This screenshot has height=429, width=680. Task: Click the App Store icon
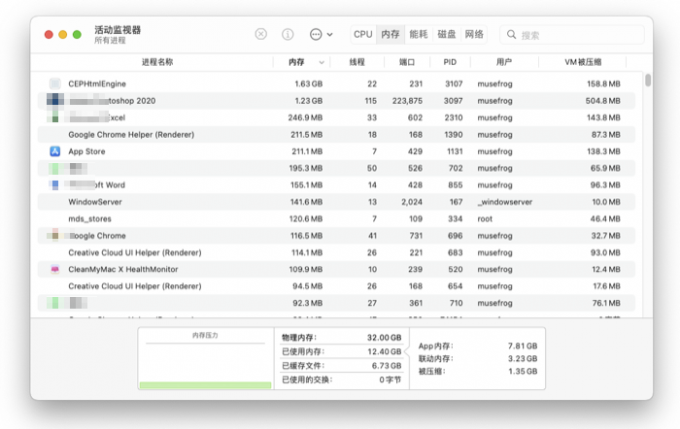pyautogui.click(x=55, y=151)
